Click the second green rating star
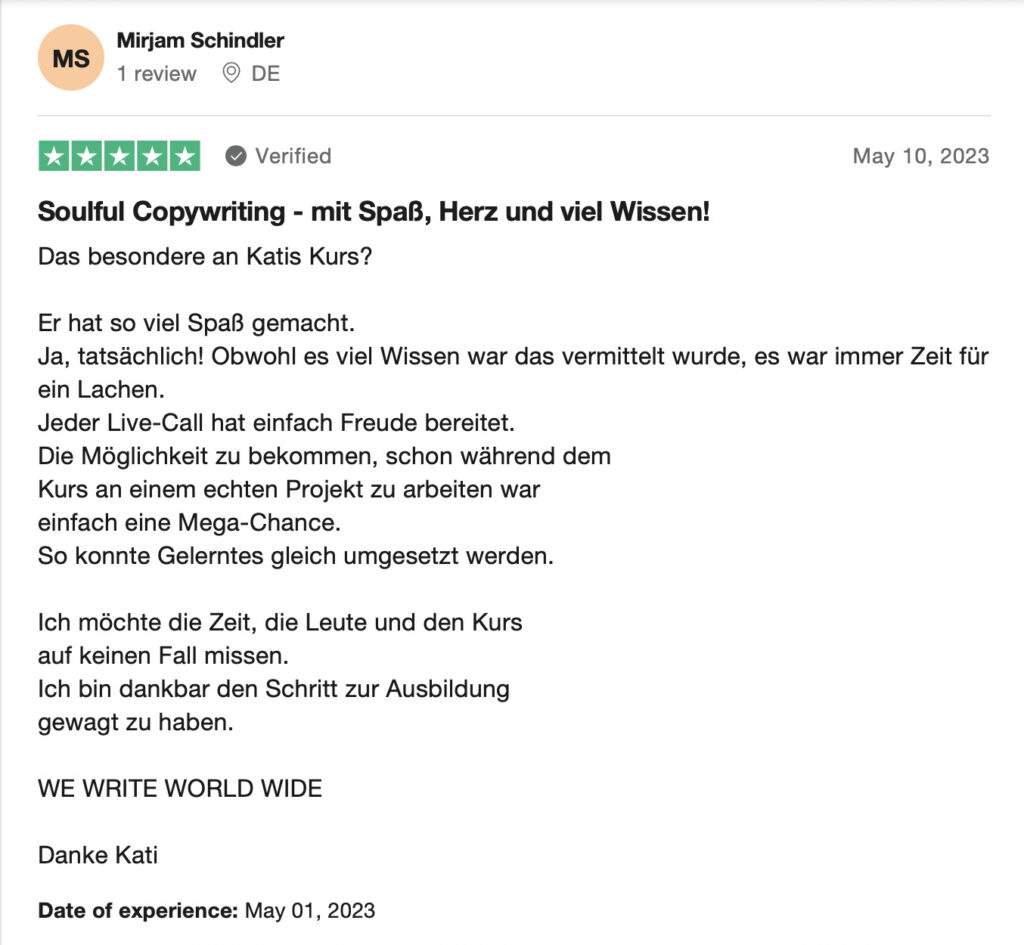This screenshot has height=945, width=1024. 87,156
